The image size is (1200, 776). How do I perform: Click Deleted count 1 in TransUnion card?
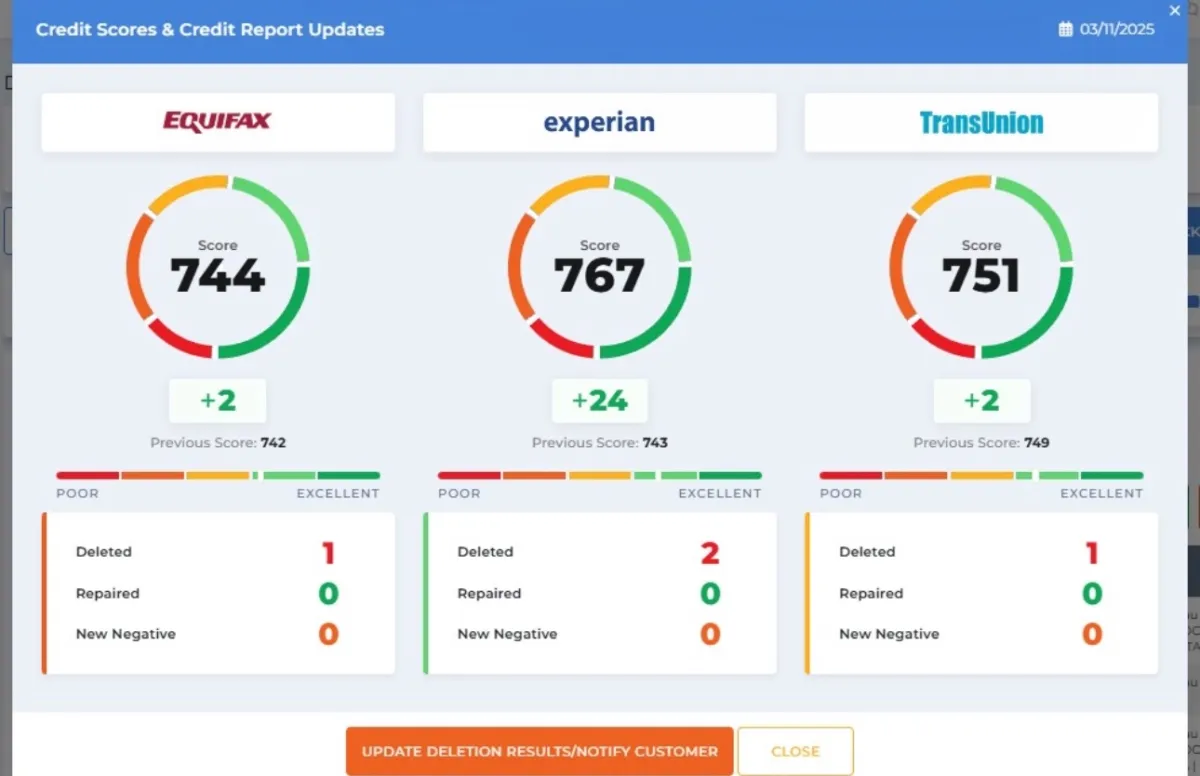(x=1092, y=552)
